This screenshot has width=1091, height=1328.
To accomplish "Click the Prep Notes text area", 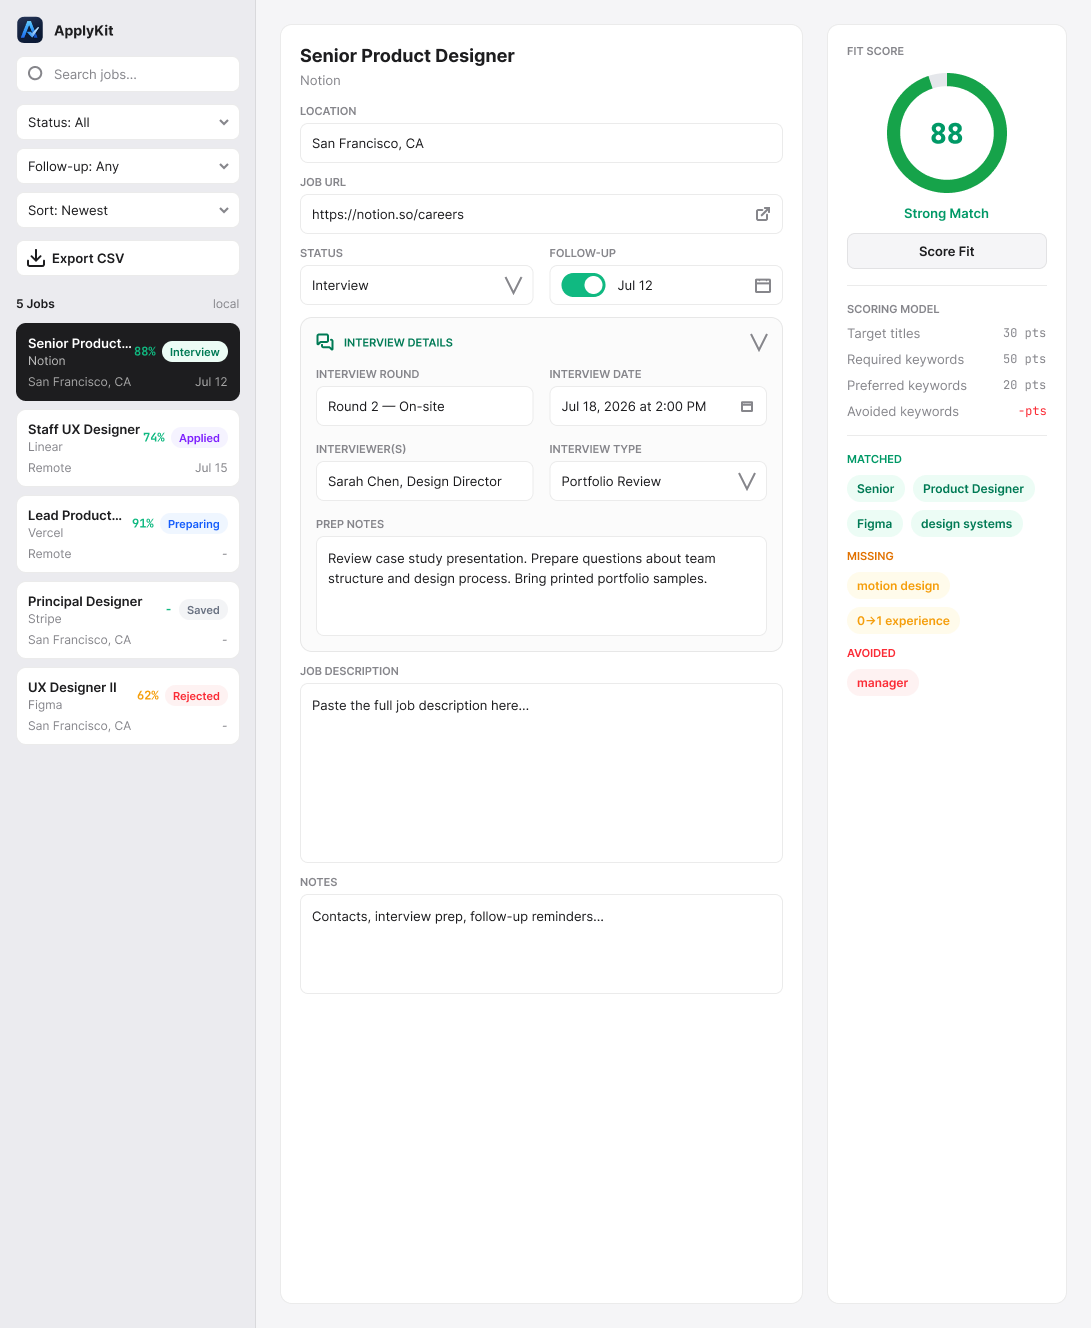I will pyautogui.click(x=541, y=586).
